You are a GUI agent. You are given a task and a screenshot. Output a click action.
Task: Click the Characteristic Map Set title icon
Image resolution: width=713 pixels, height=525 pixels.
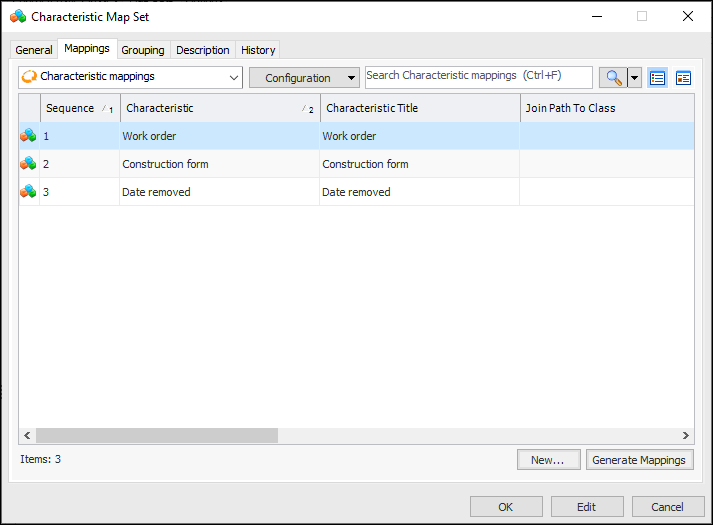[18, 16]
